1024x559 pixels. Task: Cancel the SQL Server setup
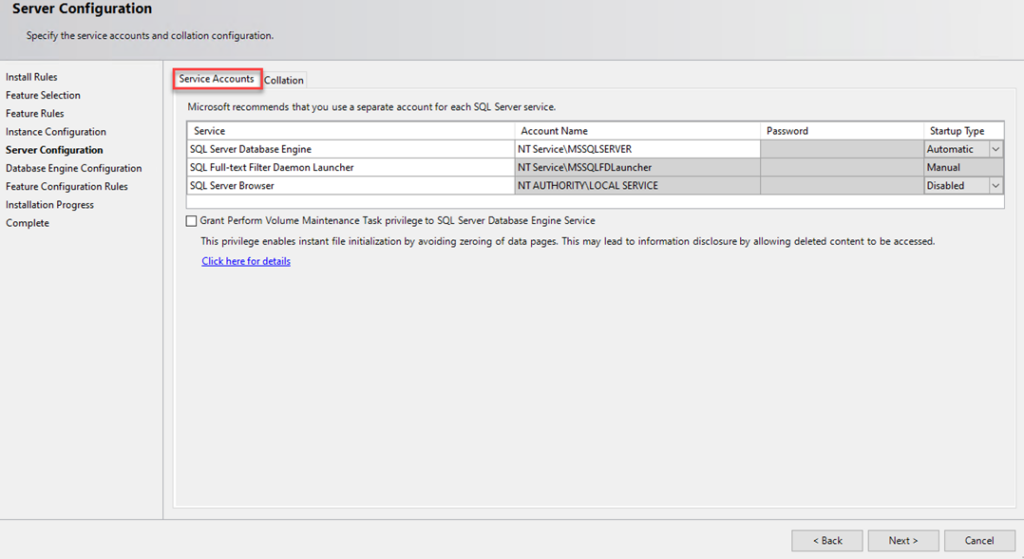980,541
